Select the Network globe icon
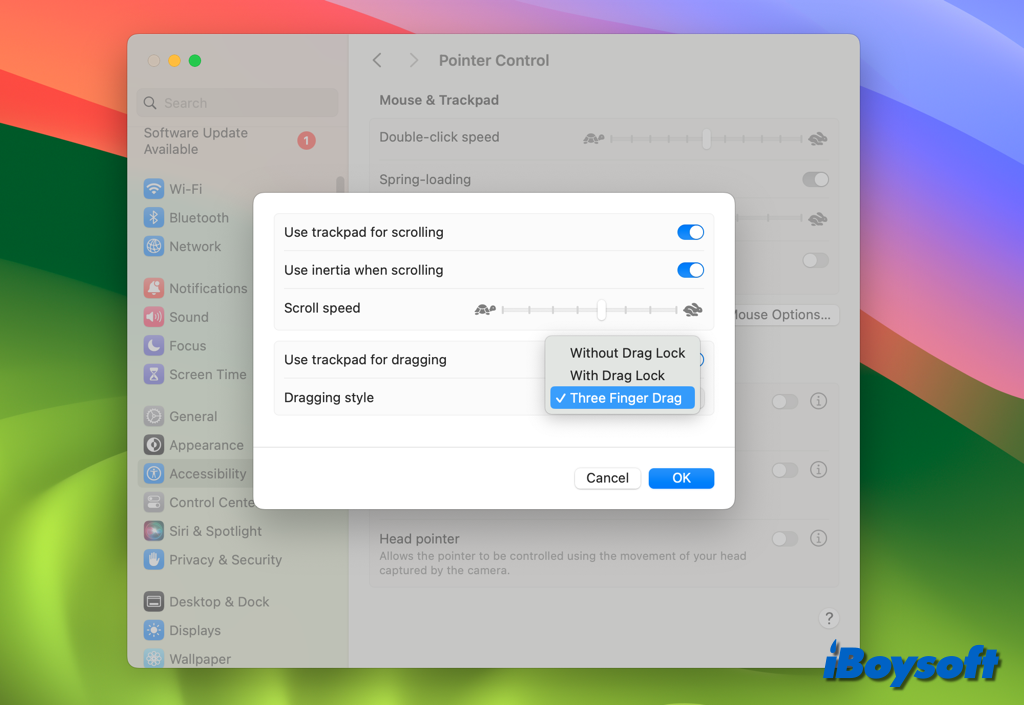Viewport: 1024px width, 705px height. click(x=153, y=246)
